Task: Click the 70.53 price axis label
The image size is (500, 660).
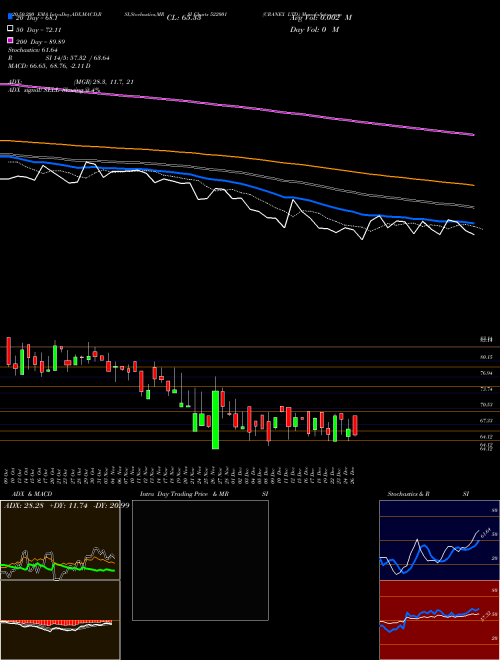Action: click(x=486, y=405)
